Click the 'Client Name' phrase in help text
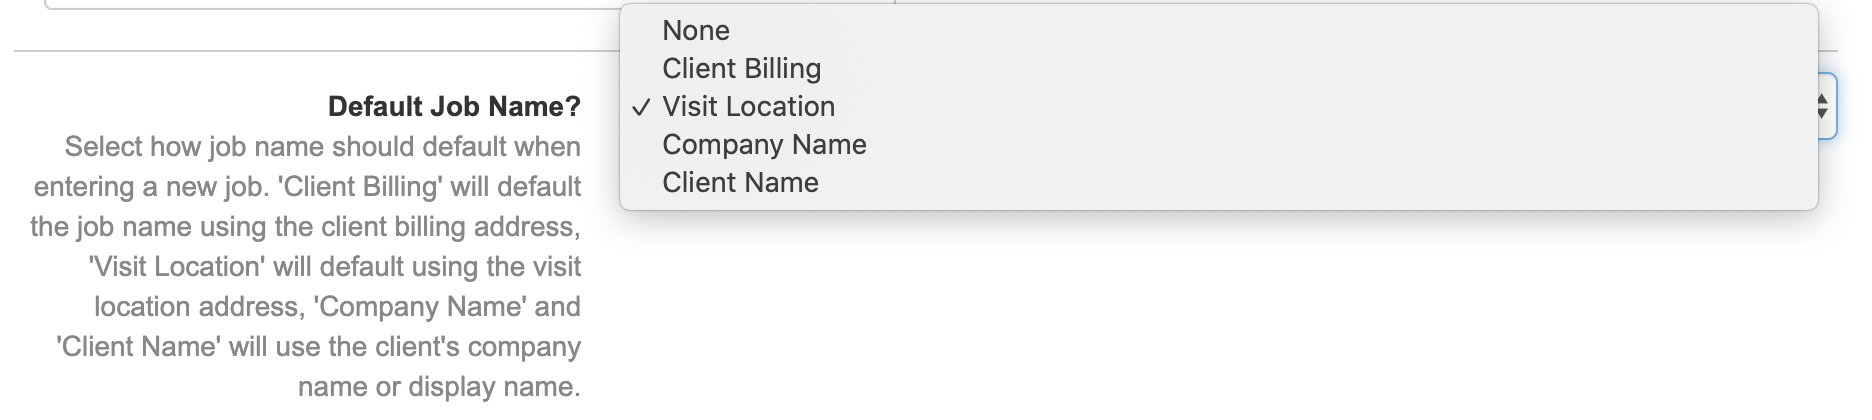The image size is (1872, 420). pyautogui.click(x=137, y=347)
